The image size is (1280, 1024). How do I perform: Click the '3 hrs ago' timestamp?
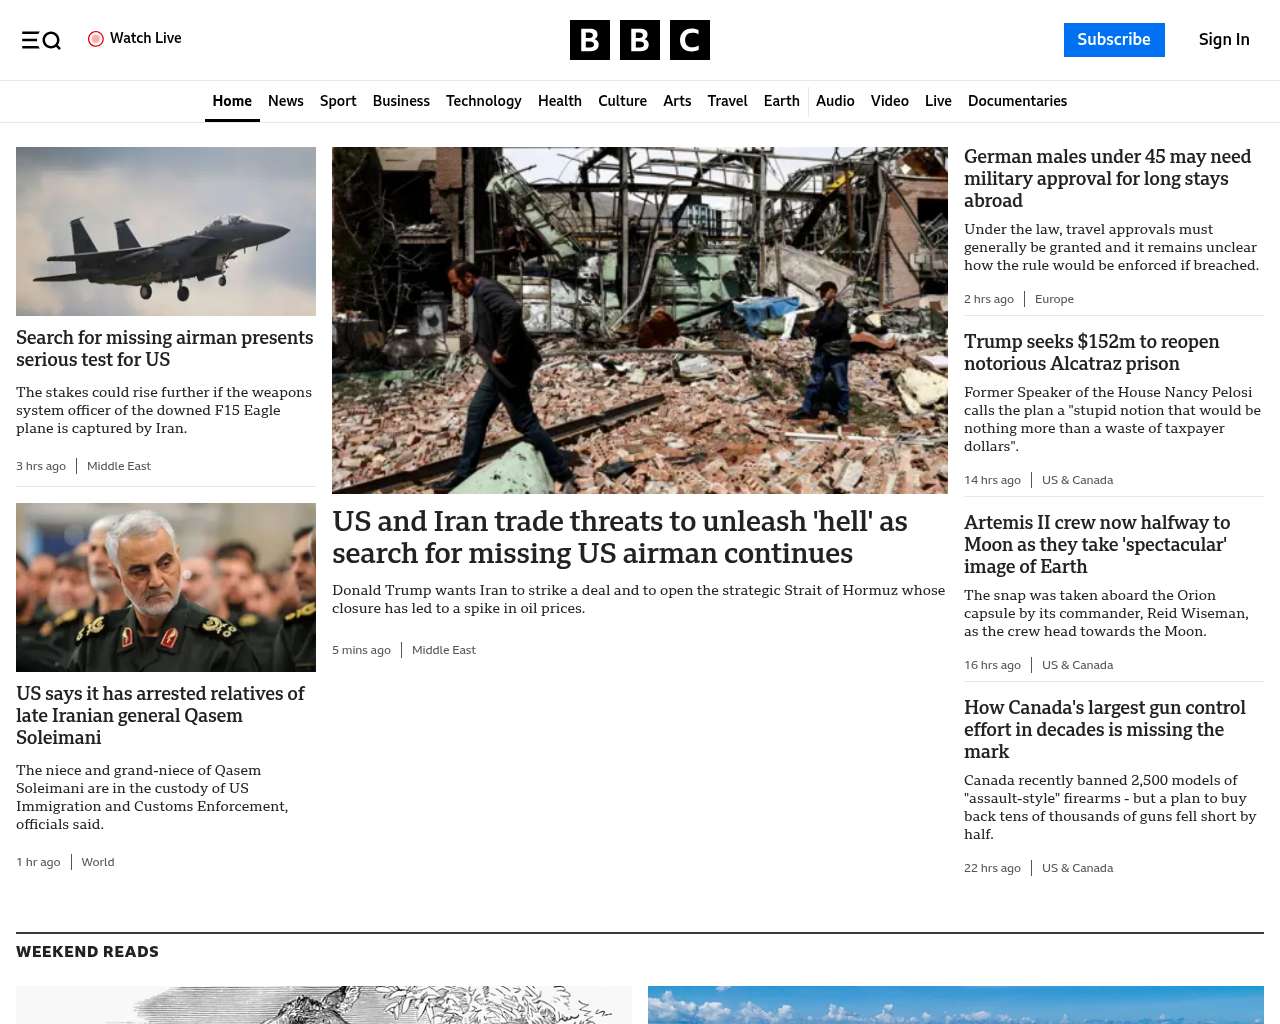coord(41,466)
